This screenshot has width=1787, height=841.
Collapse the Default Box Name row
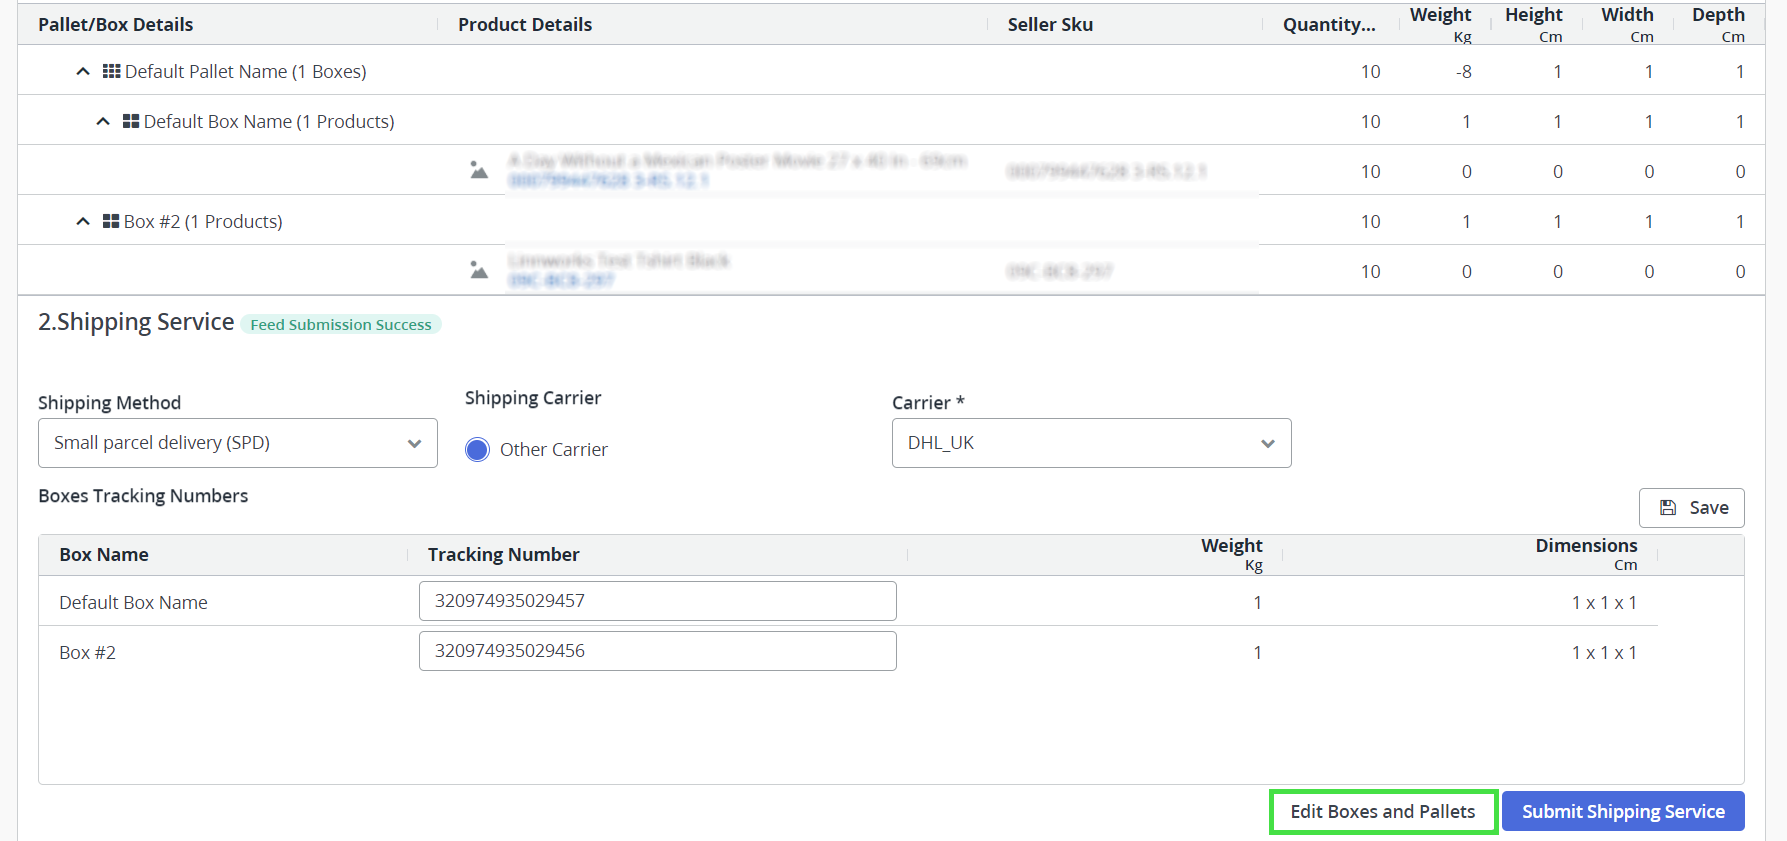tap(102, 122)
